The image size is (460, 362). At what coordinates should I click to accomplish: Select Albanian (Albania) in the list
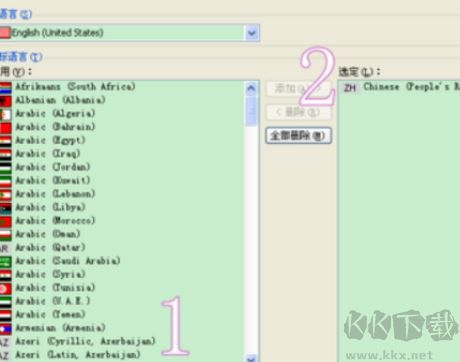60,100
